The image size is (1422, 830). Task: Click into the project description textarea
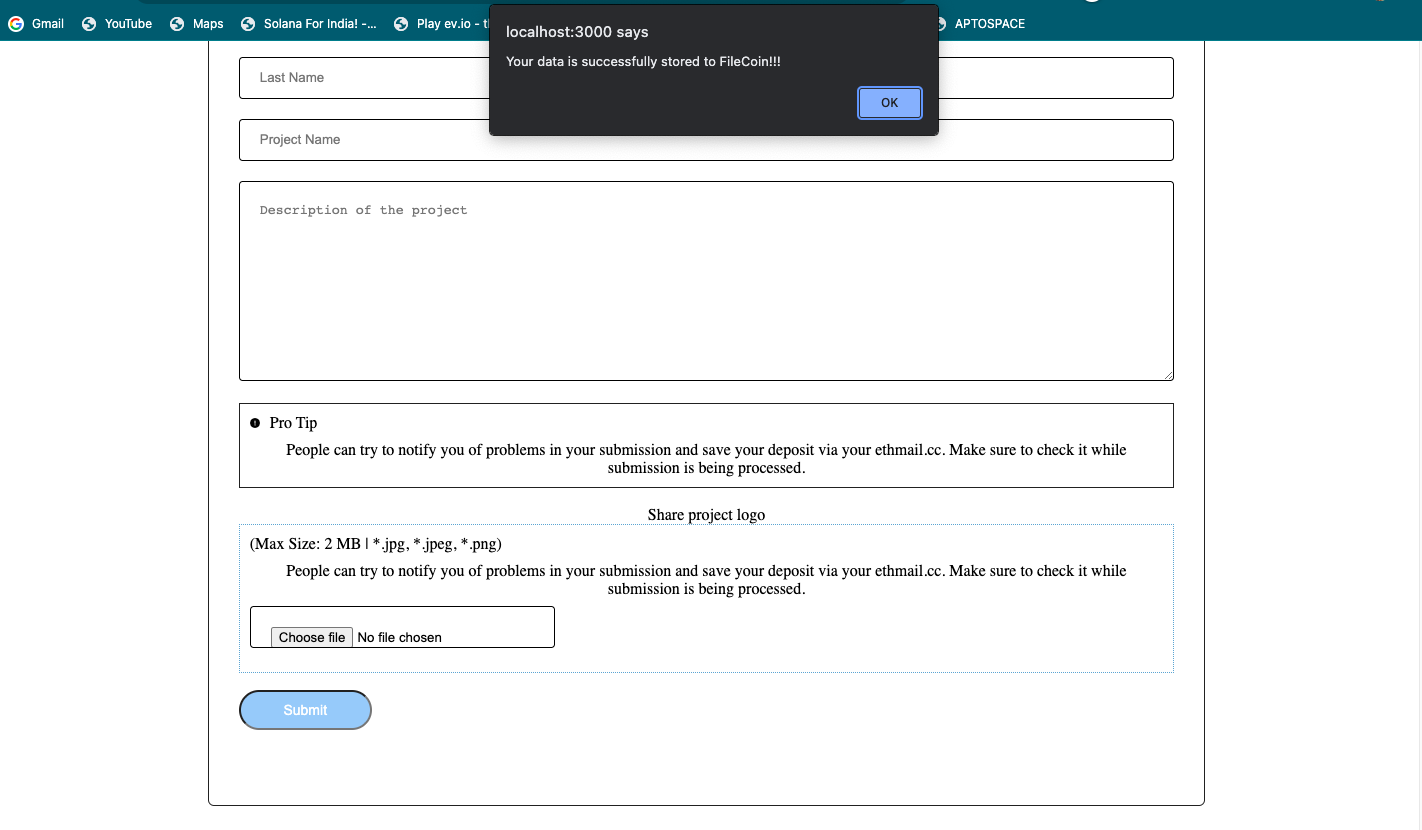(x=706, y=281)
